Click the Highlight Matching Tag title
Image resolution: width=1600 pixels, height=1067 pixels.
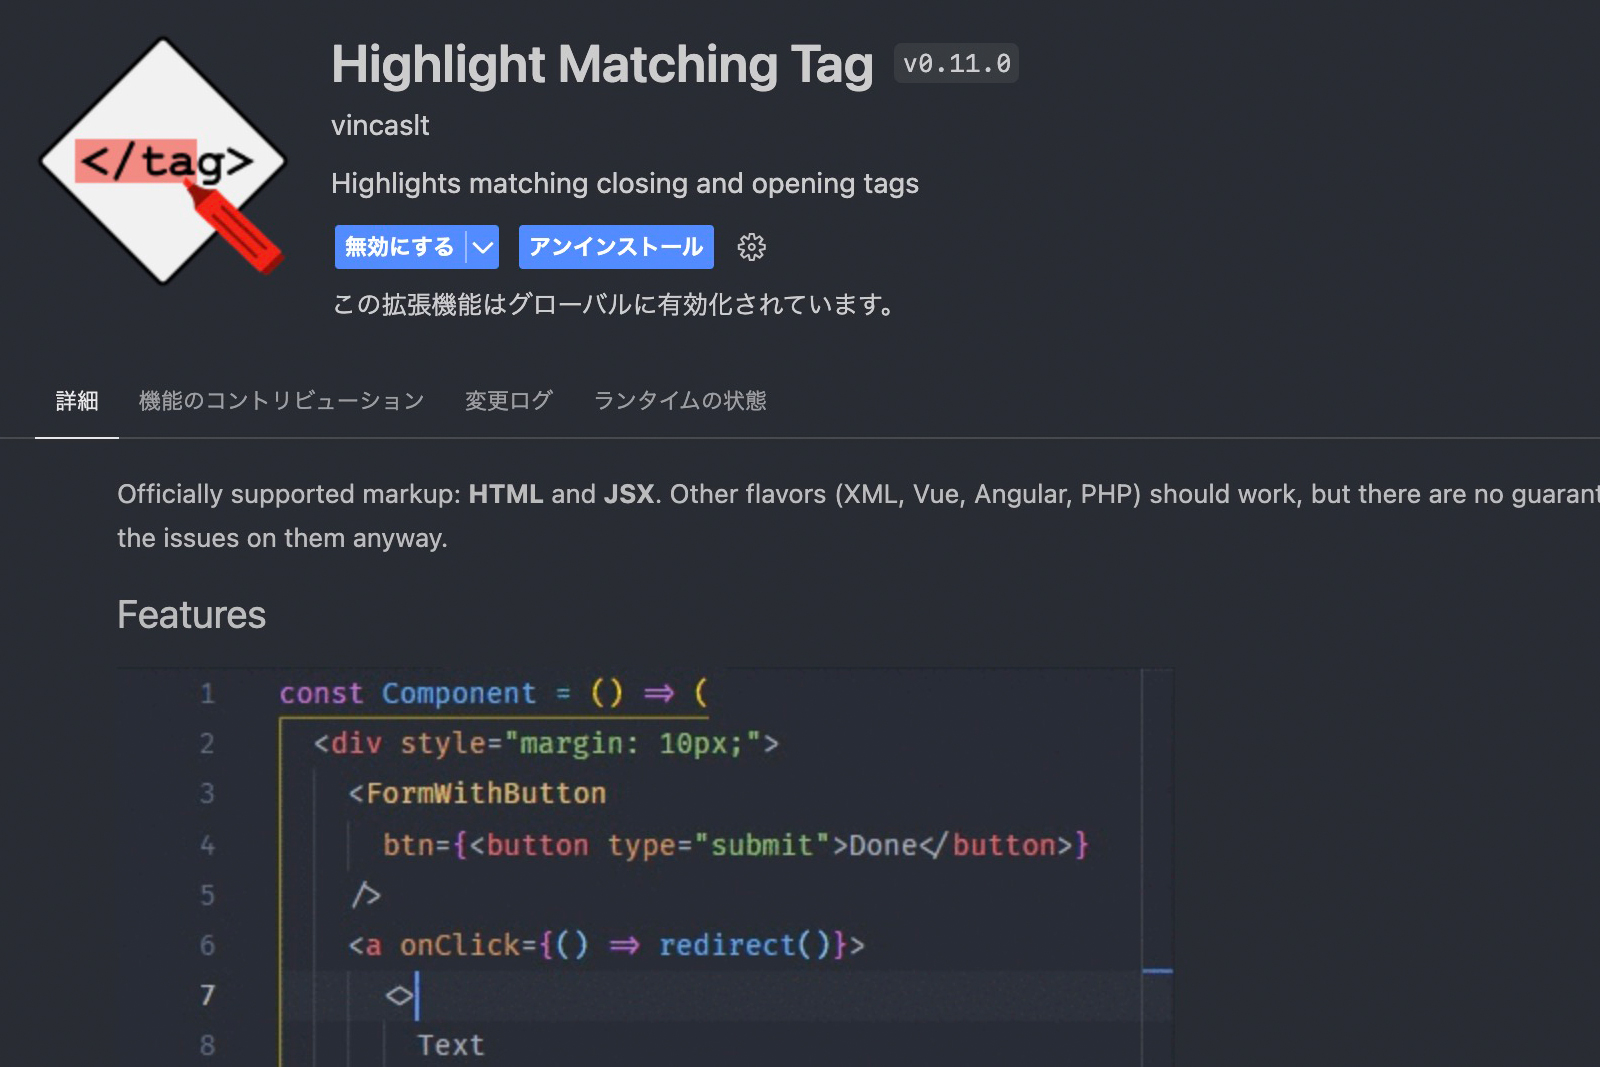click(602, 64)
